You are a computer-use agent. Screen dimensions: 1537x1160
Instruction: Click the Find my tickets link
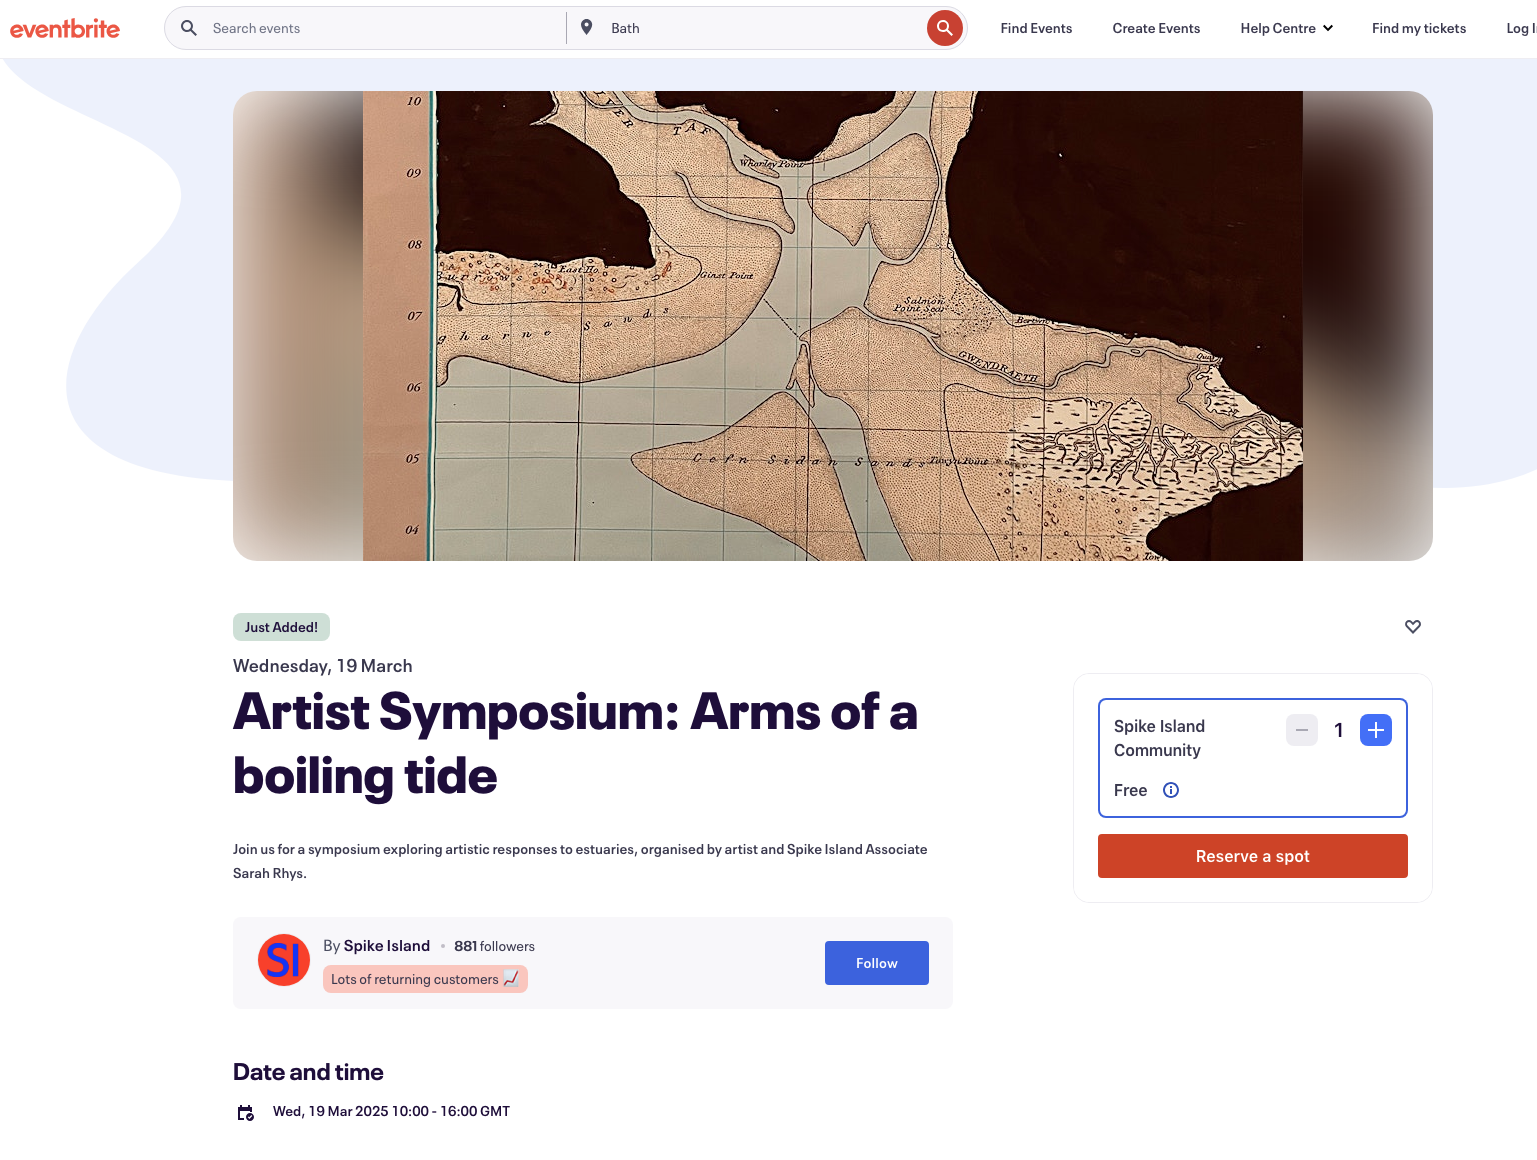1418,28
